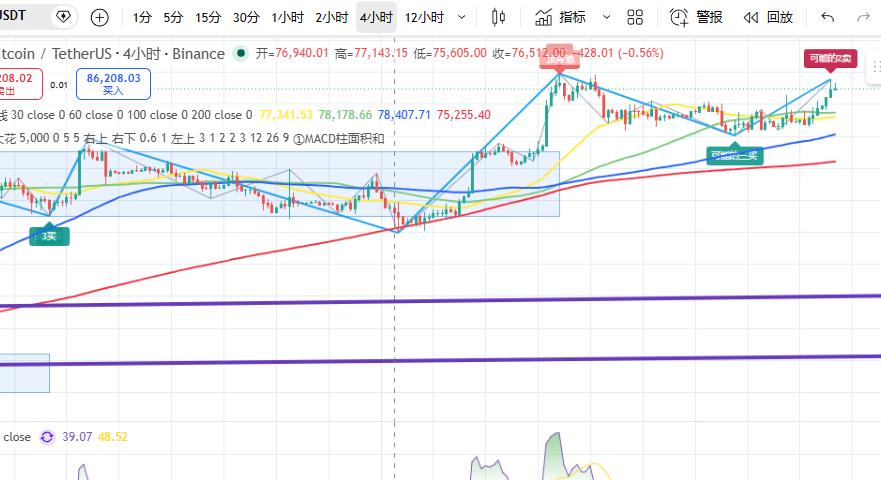Select the upper purple horizontal line
881x480 pixels.
(x=440, y=301)
